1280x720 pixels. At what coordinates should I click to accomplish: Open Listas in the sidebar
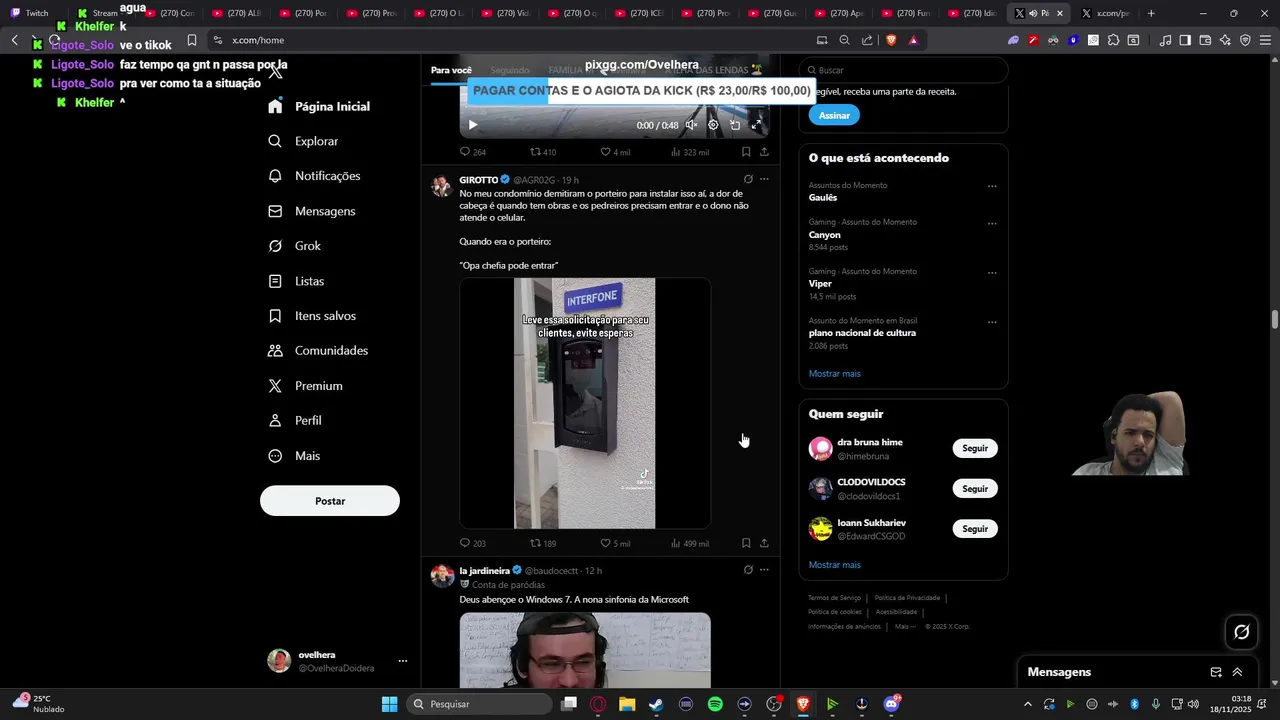296,281
